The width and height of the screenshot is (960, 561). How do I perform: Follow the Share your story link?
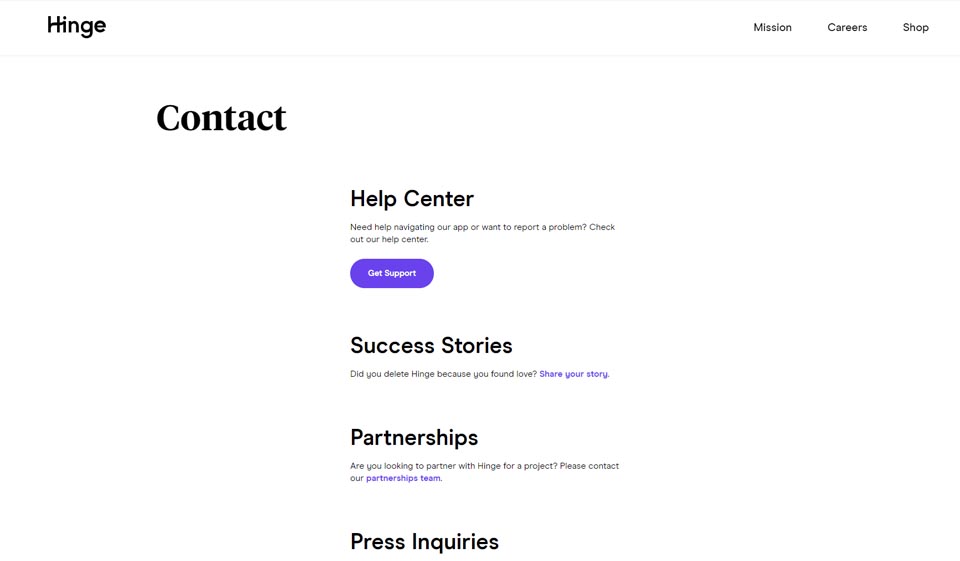573,374
